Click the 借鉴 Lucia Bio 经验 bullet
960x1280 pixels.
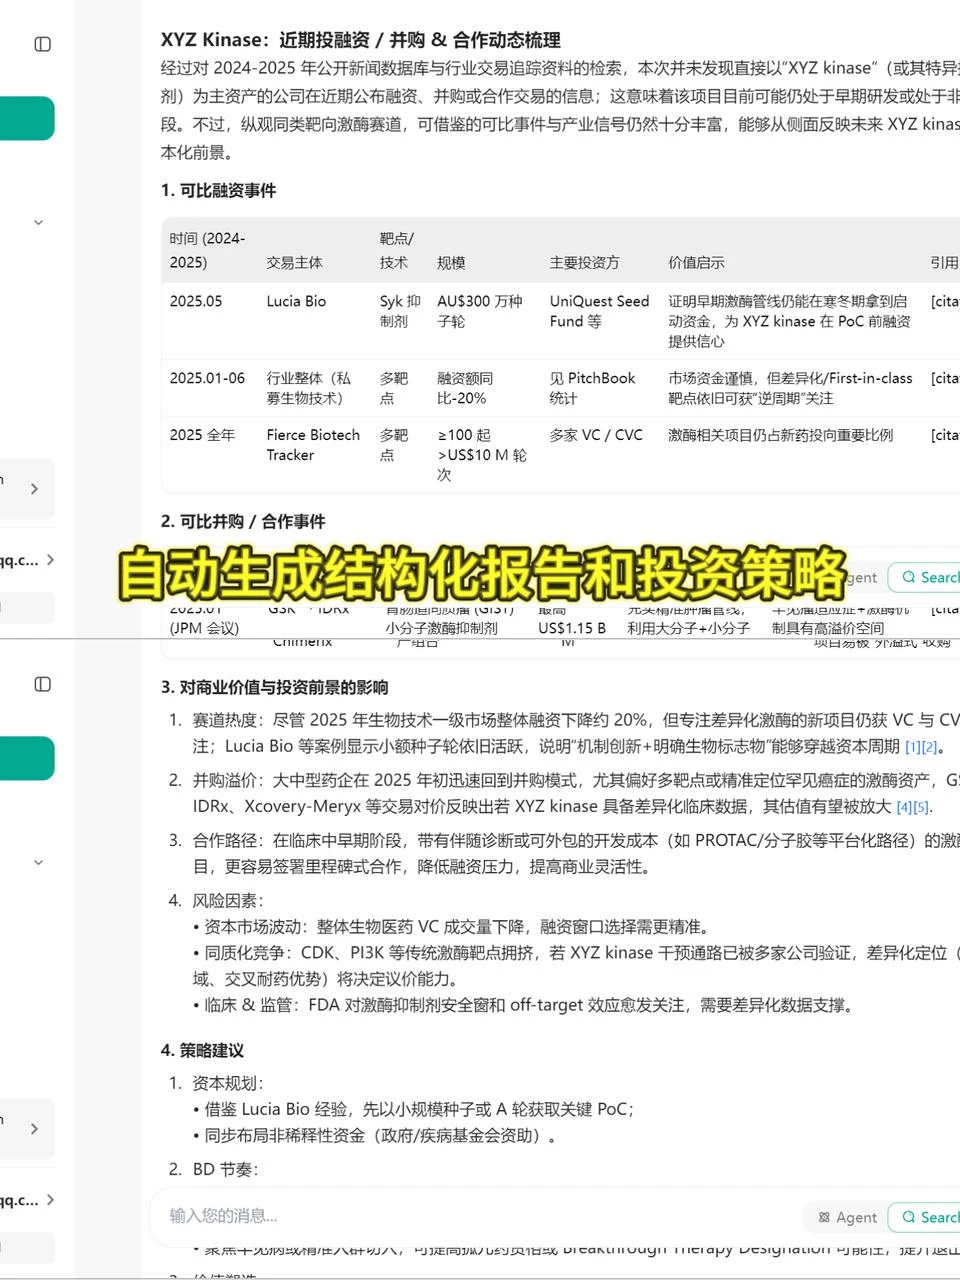[414, 1109]
